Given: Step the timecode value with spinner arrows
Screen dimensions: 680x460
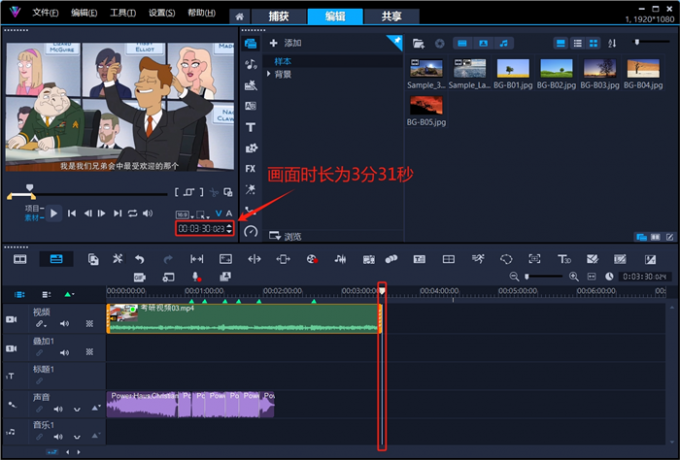Looking at the screenshot, I should click(x=229, y=228).
